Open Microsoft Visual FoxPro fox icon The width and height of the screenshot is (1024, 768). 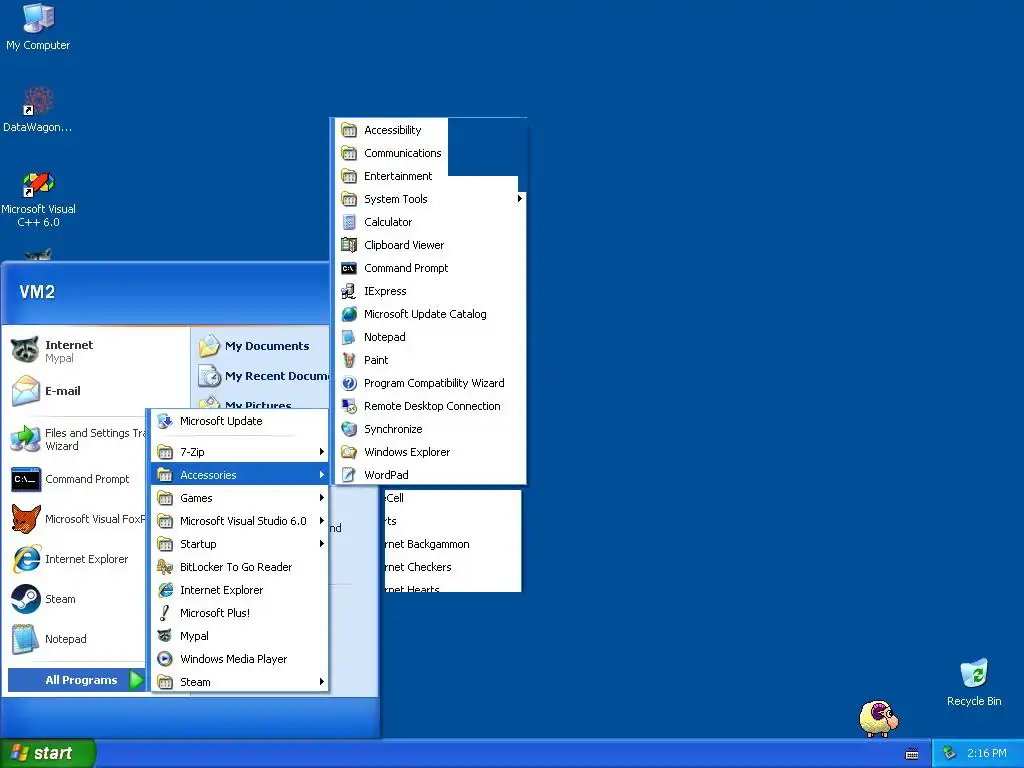pos(25,519)
